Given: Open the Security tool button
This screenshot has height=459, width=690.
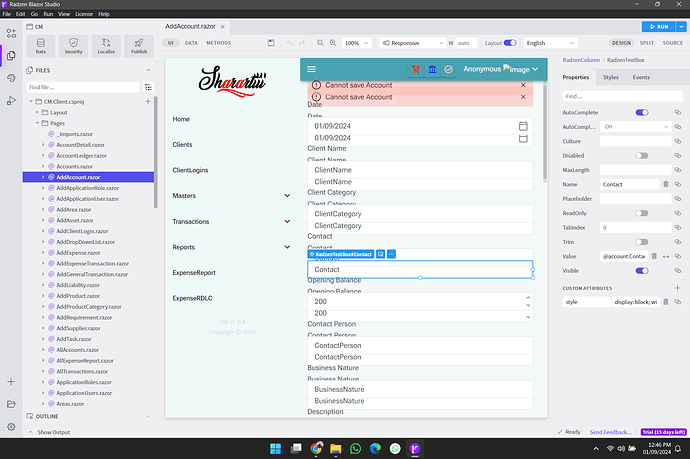Looking at the screenshot, I should [x=73, y=46].
